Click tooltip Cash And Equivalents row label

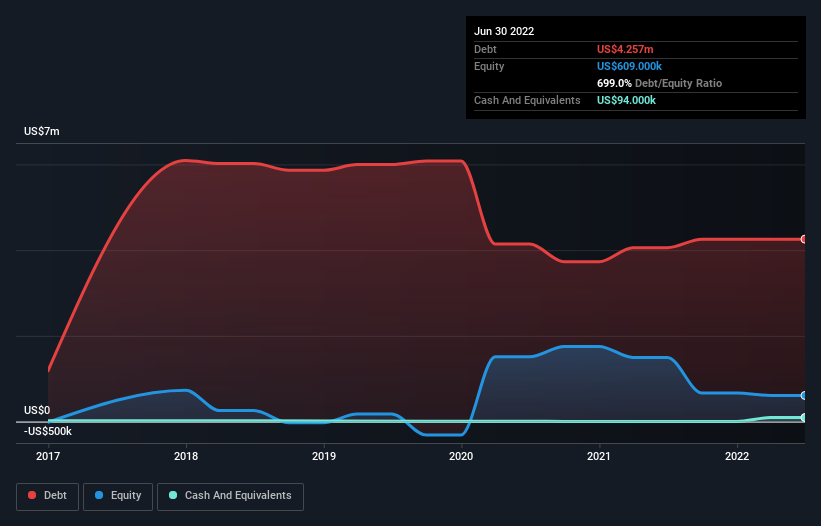tap(527, 100)
